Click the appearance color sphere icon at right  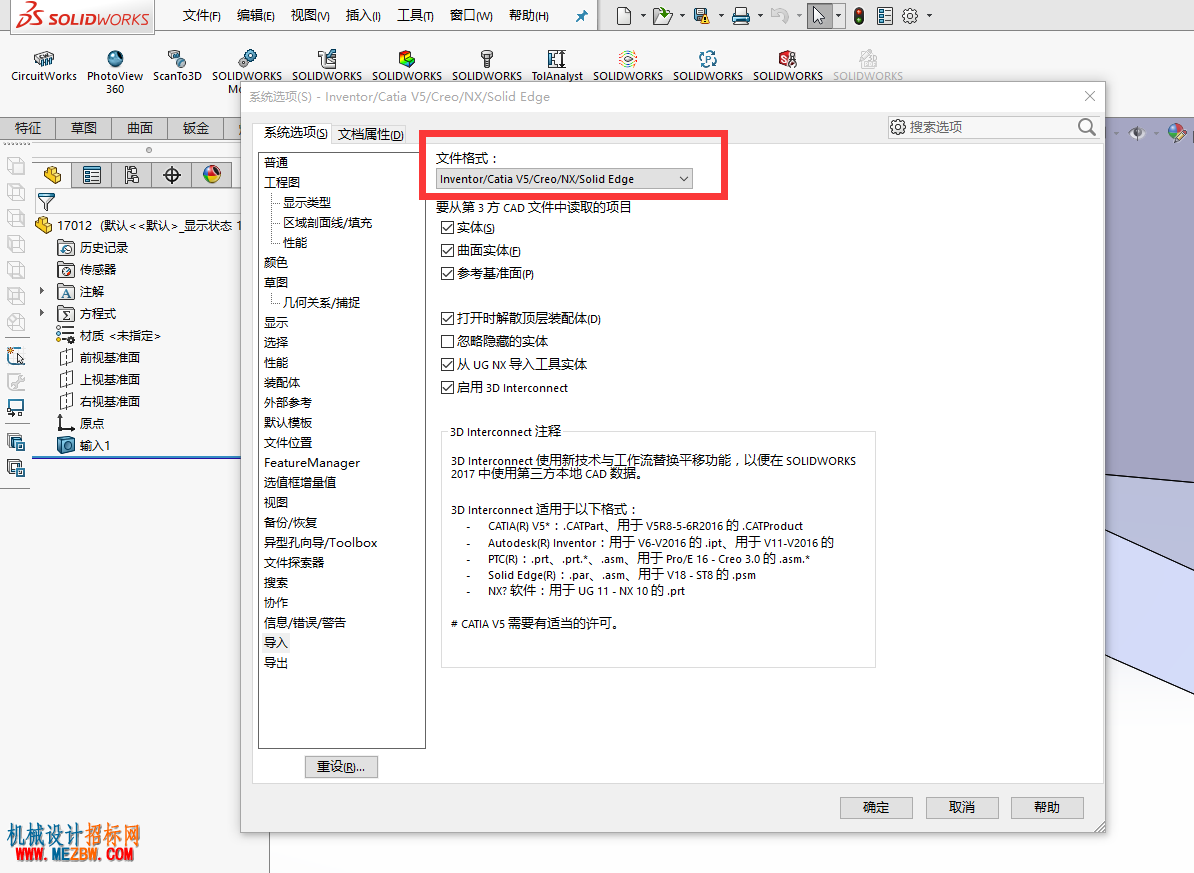1176,133
